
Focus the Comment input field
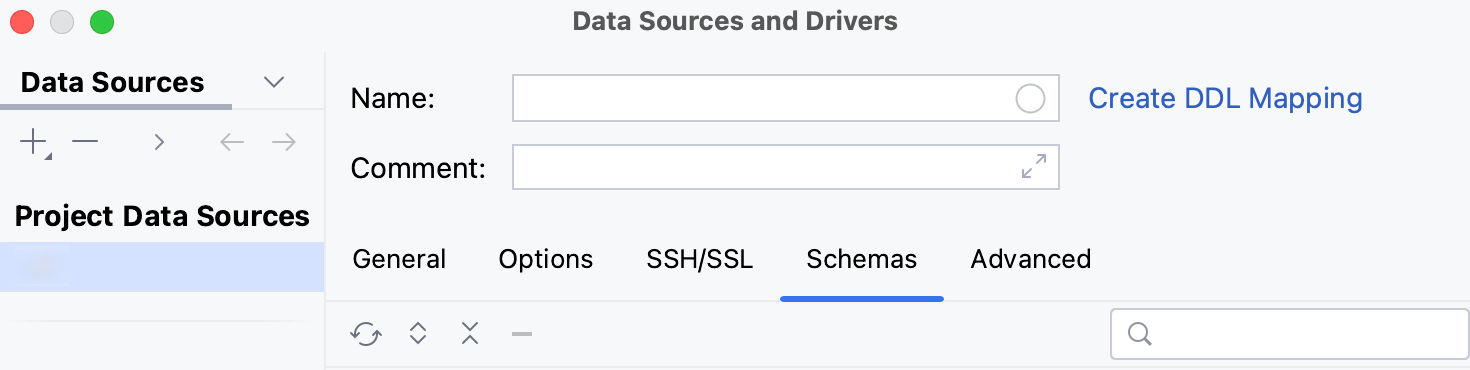(x=785, y=167)
